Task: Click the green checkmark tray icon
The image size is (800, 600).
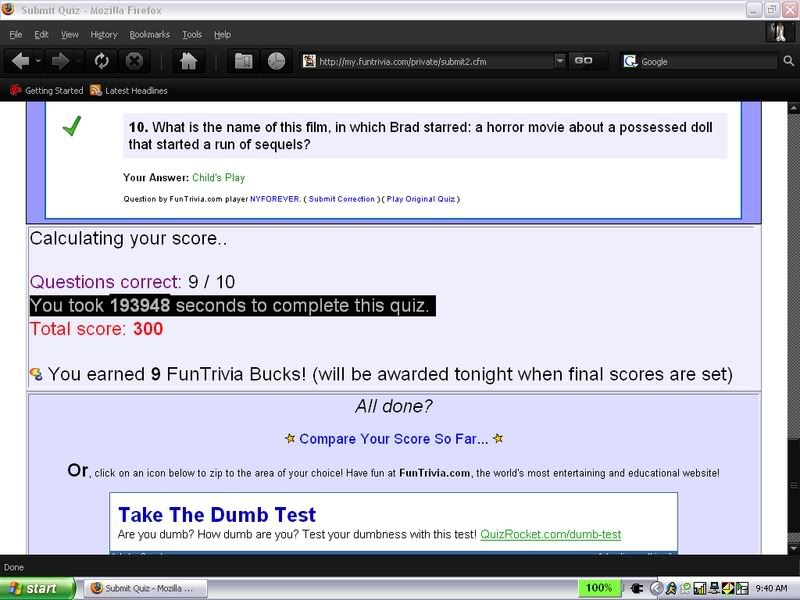Action: 685,588
